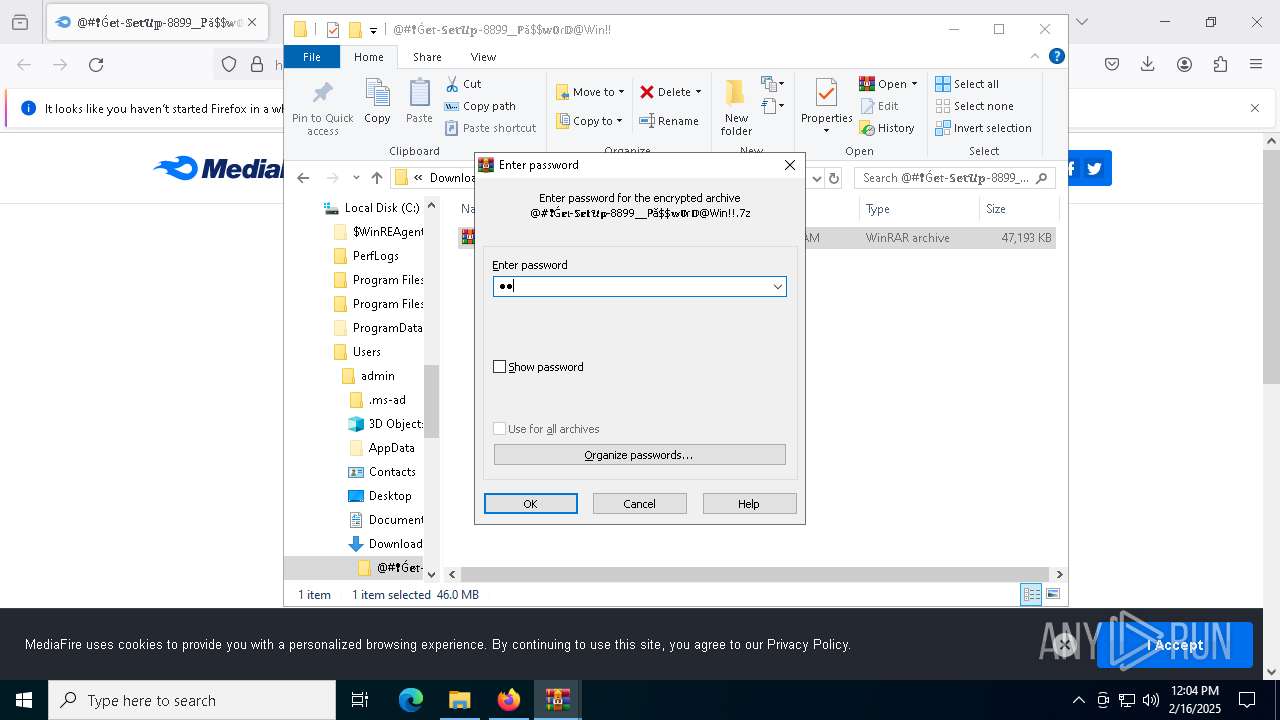Open Firefox extensions puzzle icon
Image resolution: width=1280 pixels, height=720 pixels.
[x=1220, y=64]
